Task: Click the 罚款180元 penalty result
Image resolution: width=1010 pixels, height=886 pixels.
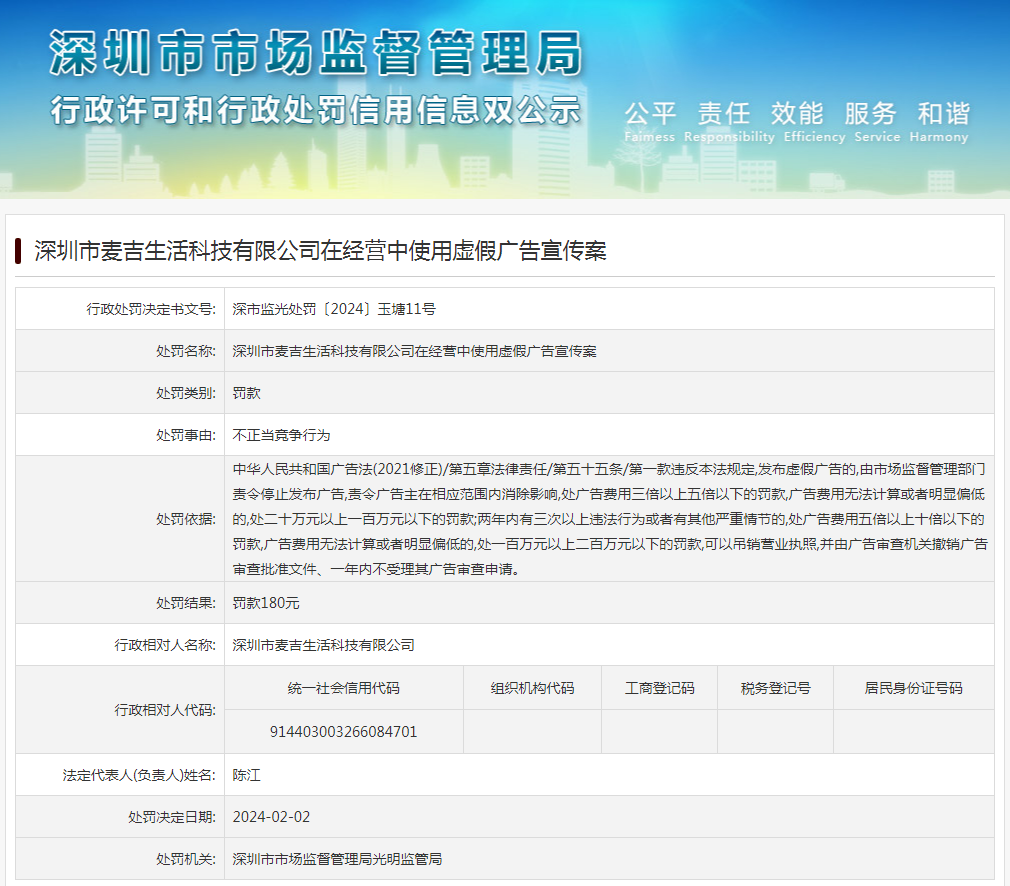Action: 266,603
